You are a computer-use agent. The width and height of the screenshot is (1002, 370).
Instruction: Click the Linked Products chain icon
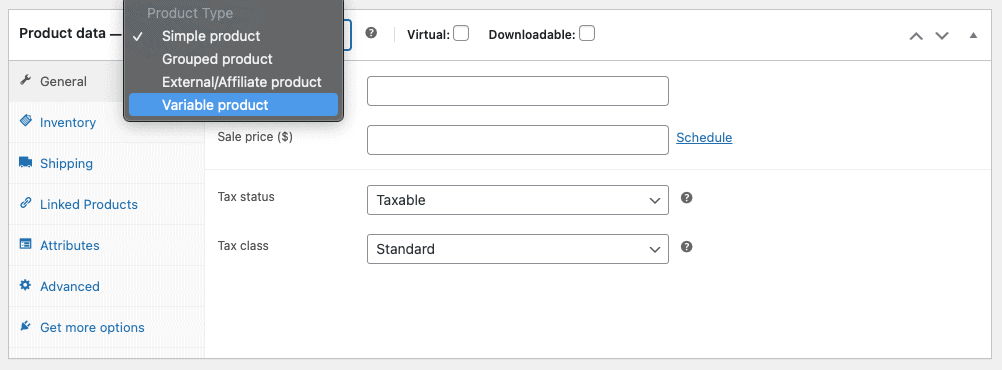tap(26, 203)
